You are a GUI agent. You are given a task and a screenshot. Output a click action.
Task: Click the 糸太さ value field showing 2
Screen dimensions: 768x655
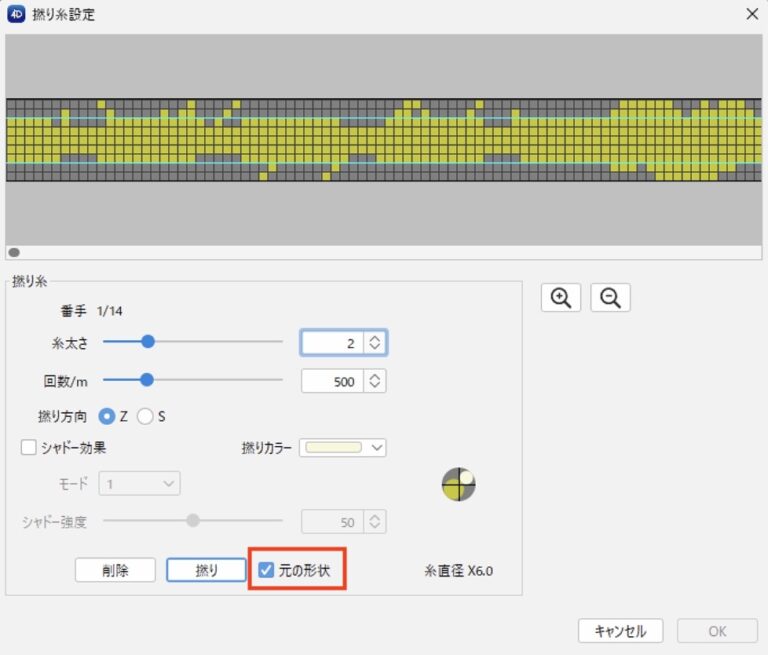pyautogui.click(x=333, y=342)
